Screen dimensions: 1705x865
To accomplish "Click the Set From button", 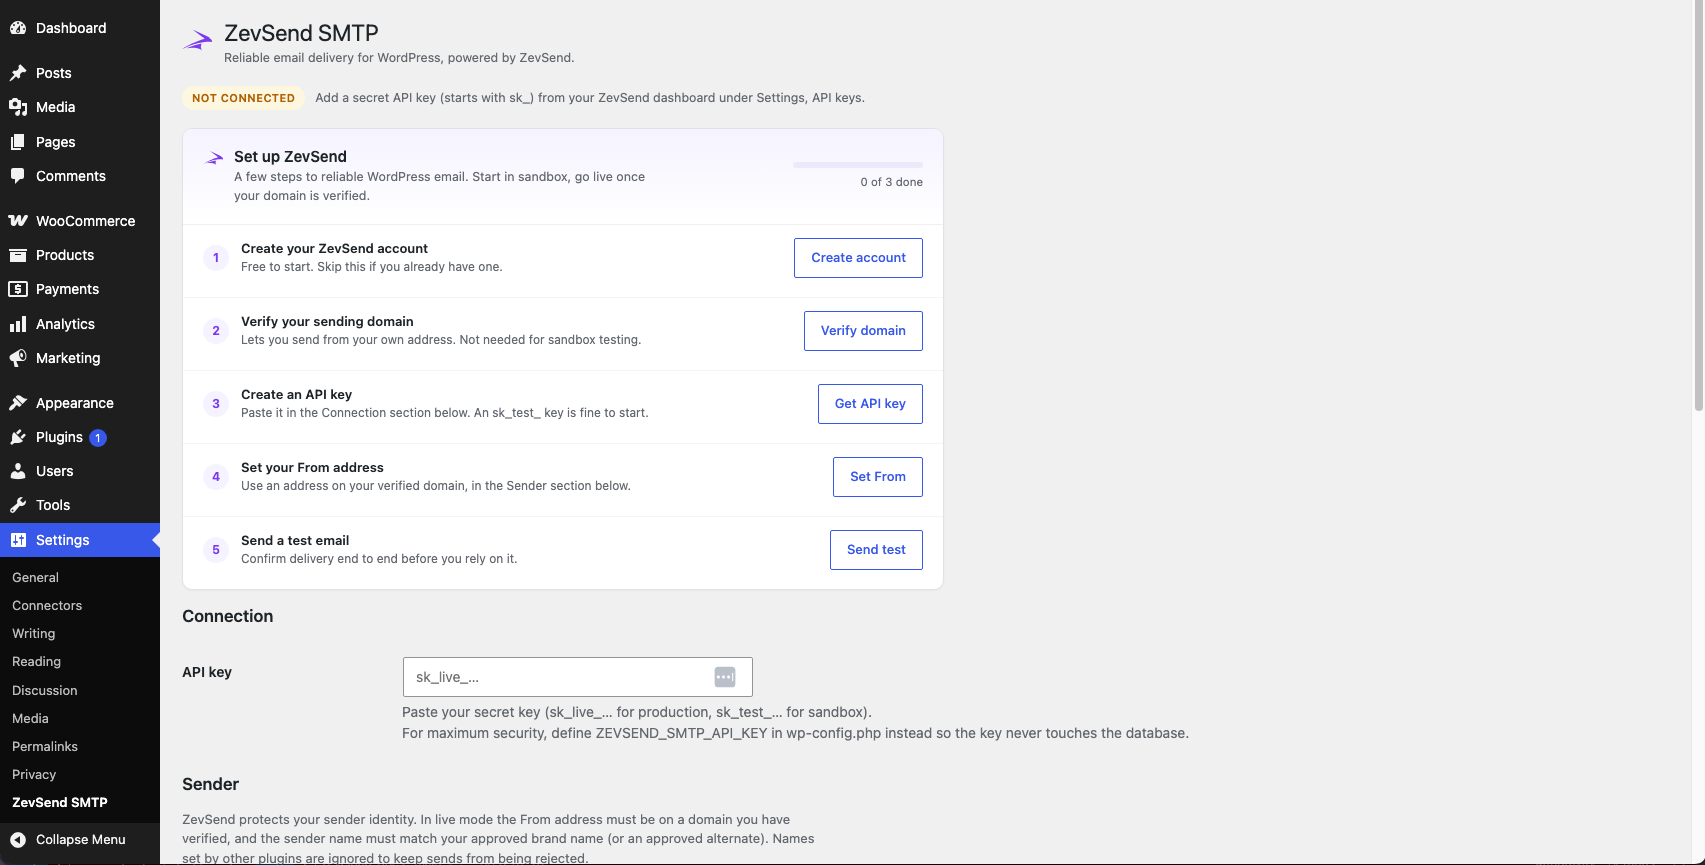I will (878, 477).
